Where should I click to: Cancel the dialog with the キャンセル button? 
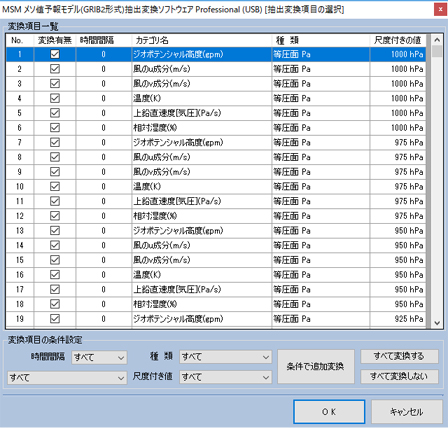[x=407, y=412]
